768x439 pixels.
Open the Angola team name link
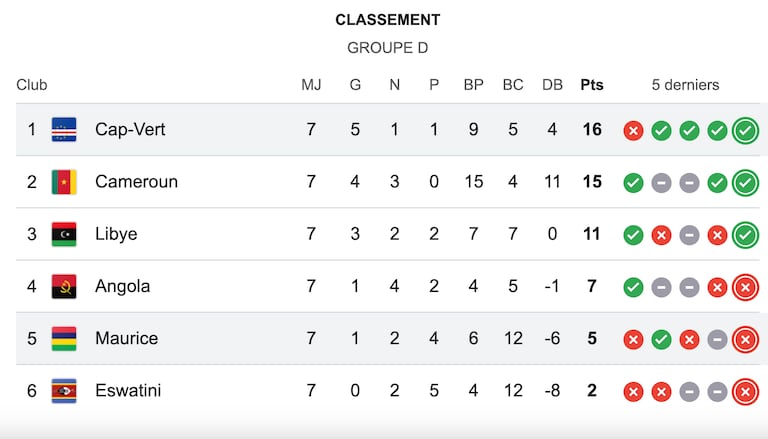click(x=122, y=286)
